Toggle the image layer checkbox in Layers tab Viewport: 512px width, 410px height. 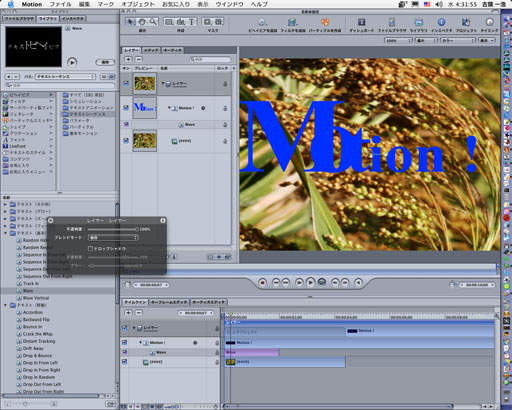[126, 141]
